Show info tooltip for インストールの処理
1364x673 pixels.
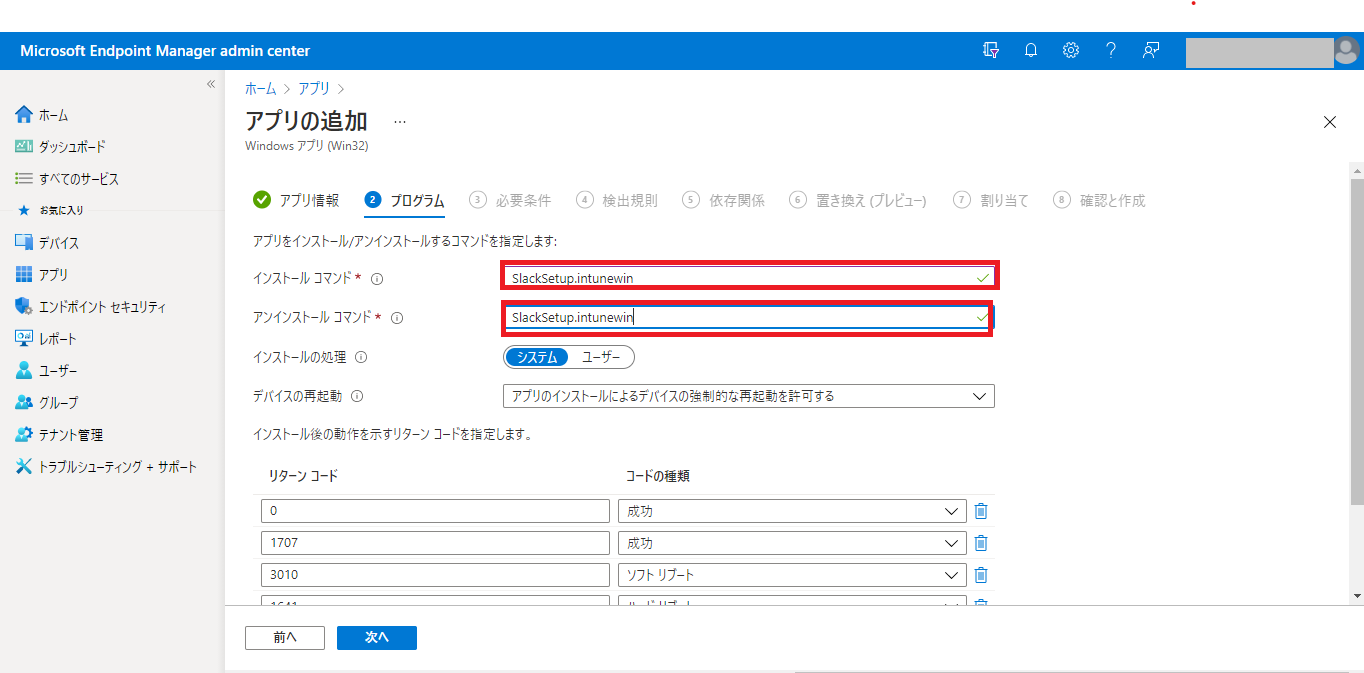(x=361, y=357)
